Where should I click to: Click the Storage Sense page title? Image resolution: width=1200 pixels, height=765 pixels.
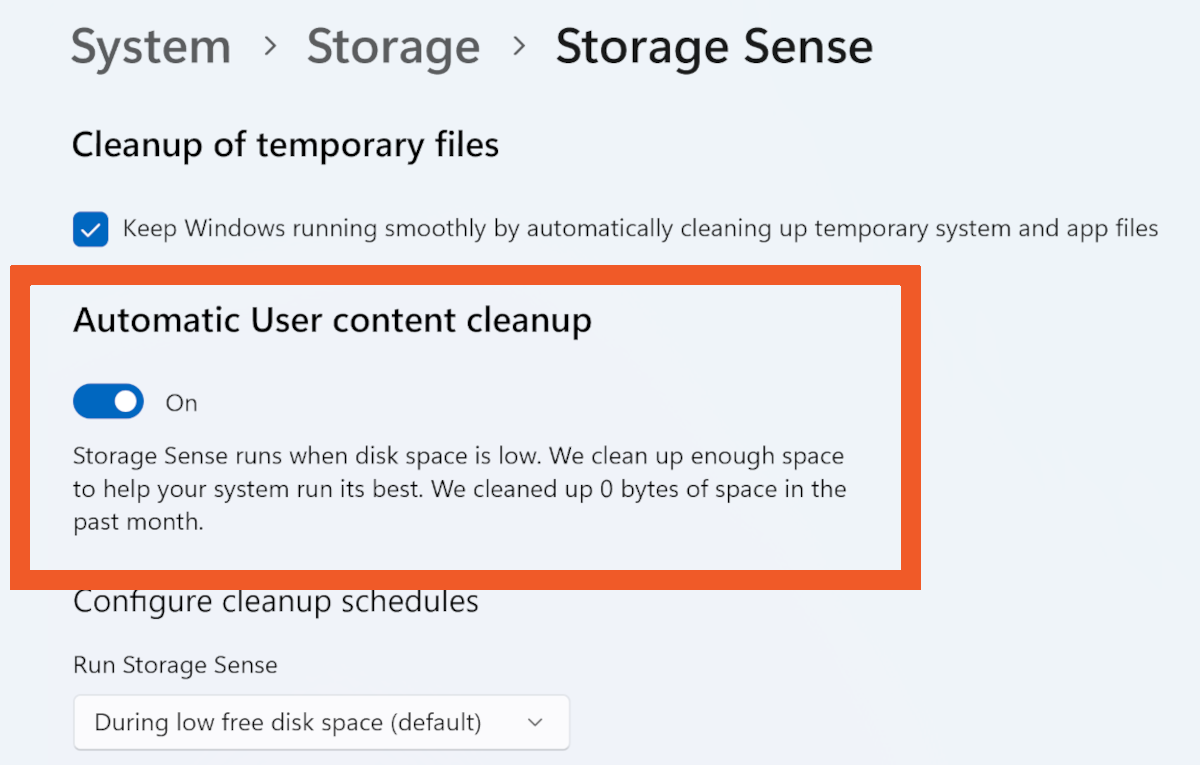tap(714, 47)
